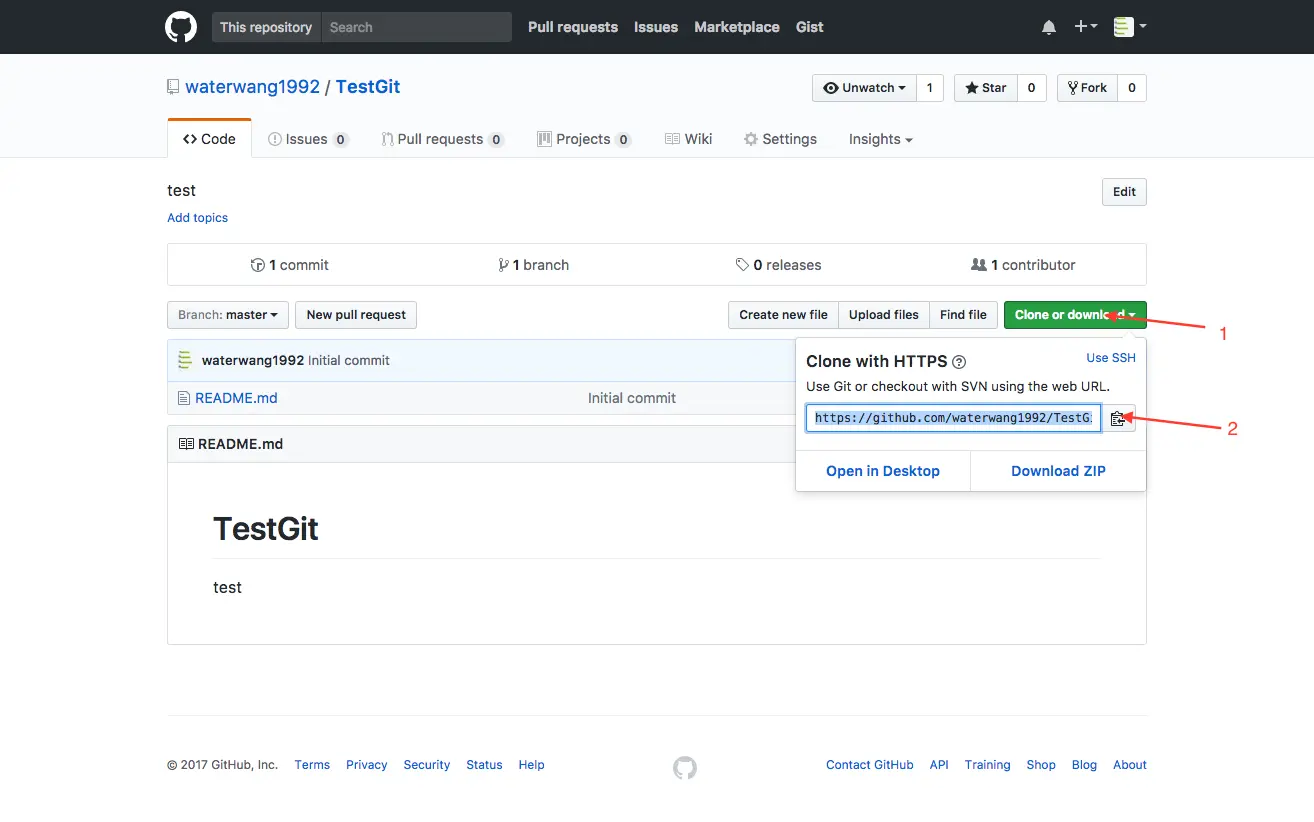Click Open in Desktop

(x=883, y=471)
